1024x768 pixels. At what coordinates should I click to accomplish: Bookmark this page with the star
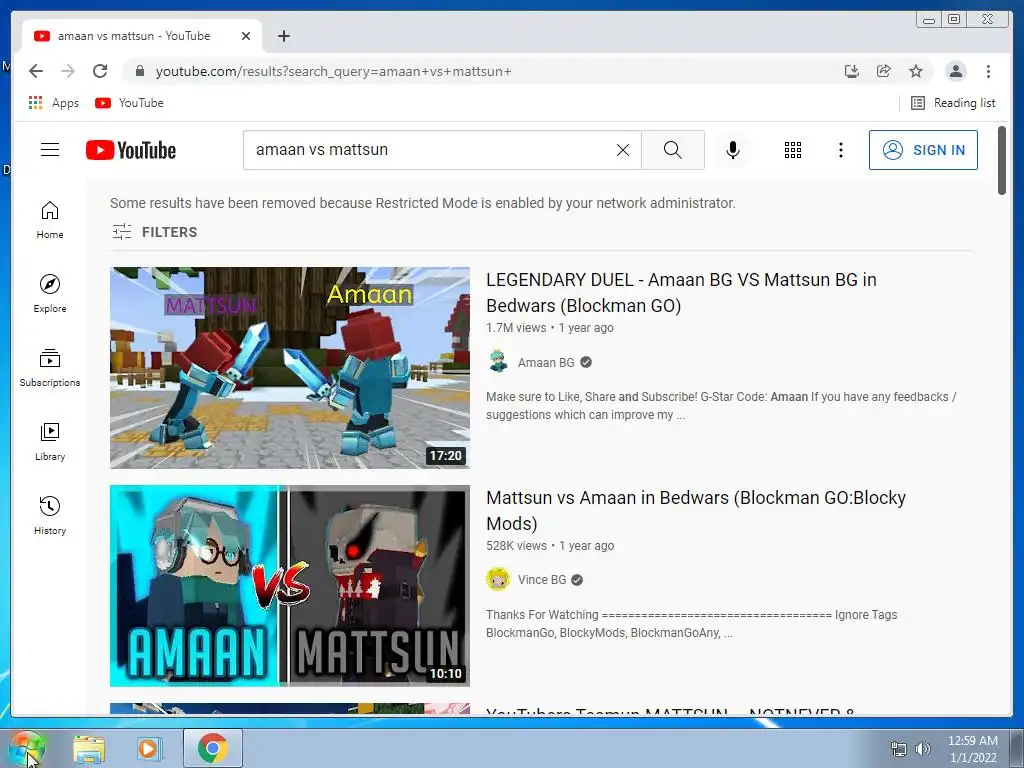click(x=916, y=71)
